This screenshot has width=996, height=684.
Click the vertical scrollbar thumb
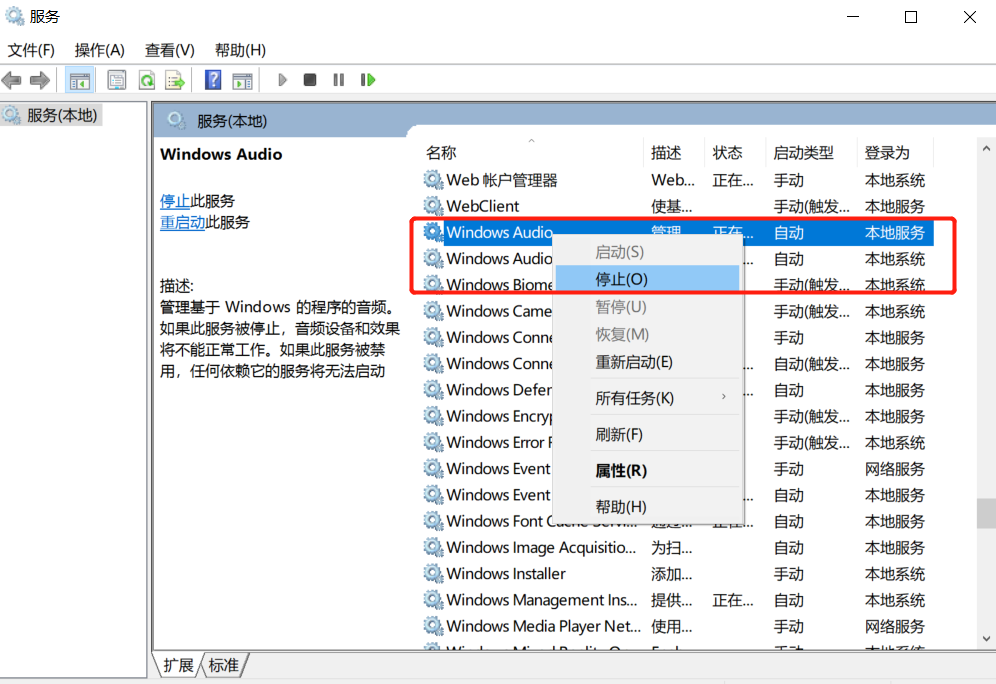coord(986,513)
